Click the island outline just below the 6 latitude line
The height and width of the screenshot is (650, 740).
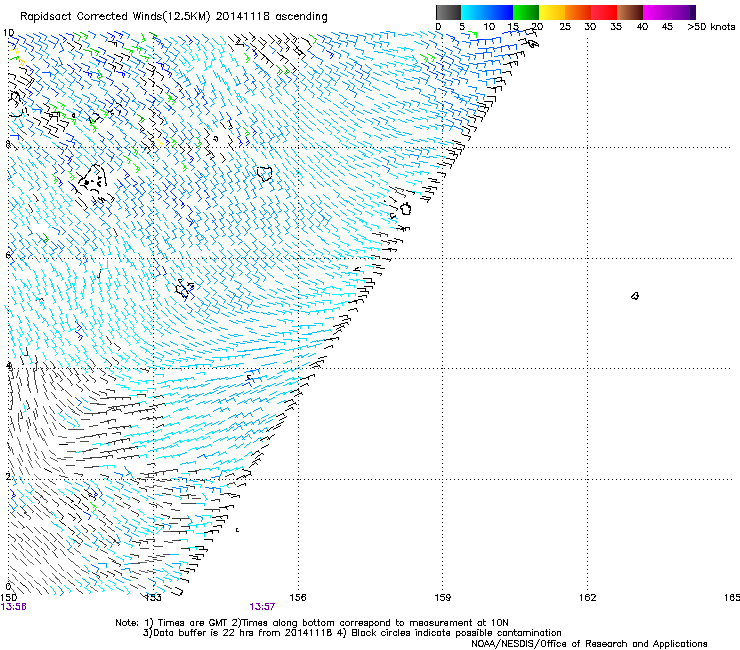pos(184,289)
